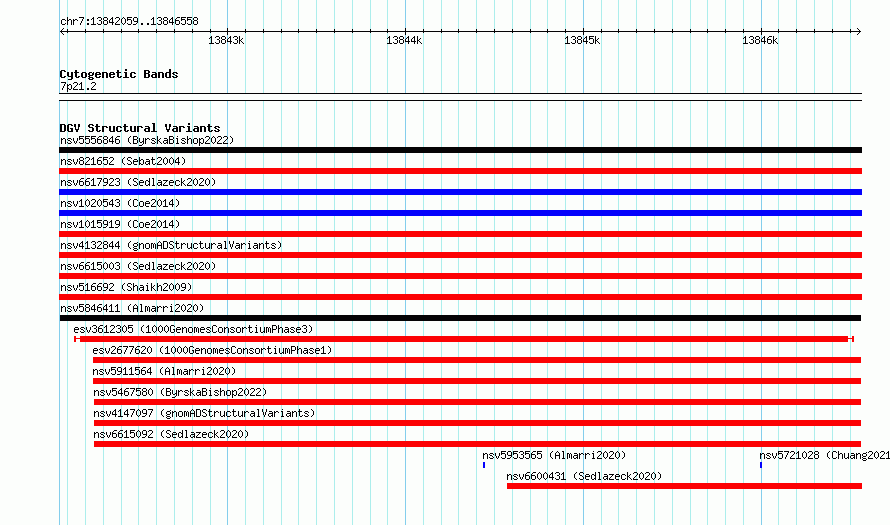
Task: Select the black bar for nsv5556846
Action: click(x=460, y=150)
